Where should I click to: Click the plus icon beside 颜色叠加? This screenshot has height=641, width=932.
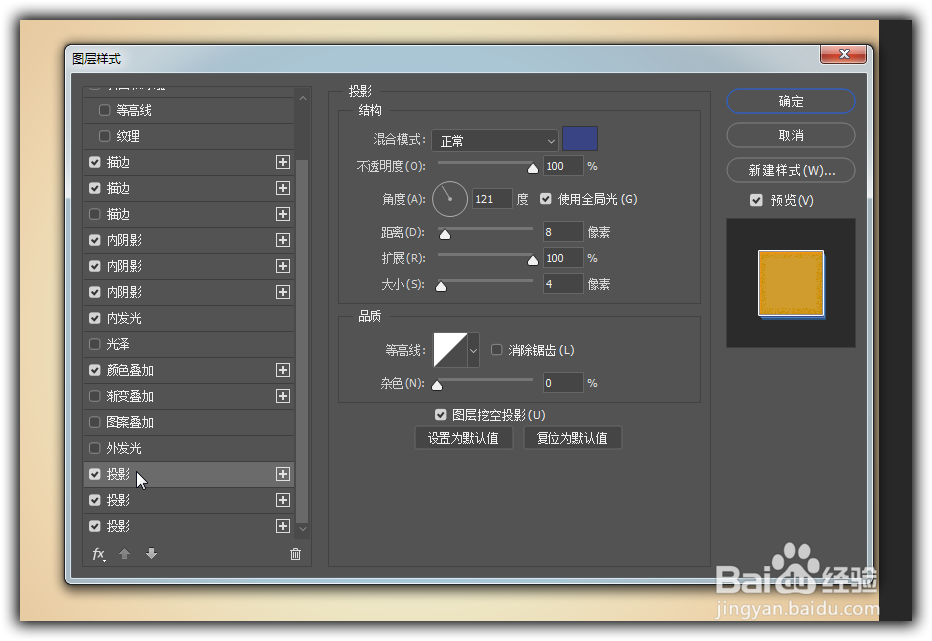click(283, 370)
